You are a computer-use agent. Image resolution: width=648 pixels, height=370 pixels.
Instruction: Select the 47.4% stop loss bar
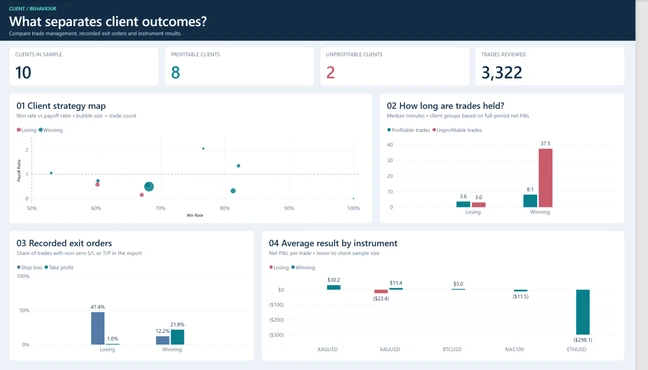98,328
